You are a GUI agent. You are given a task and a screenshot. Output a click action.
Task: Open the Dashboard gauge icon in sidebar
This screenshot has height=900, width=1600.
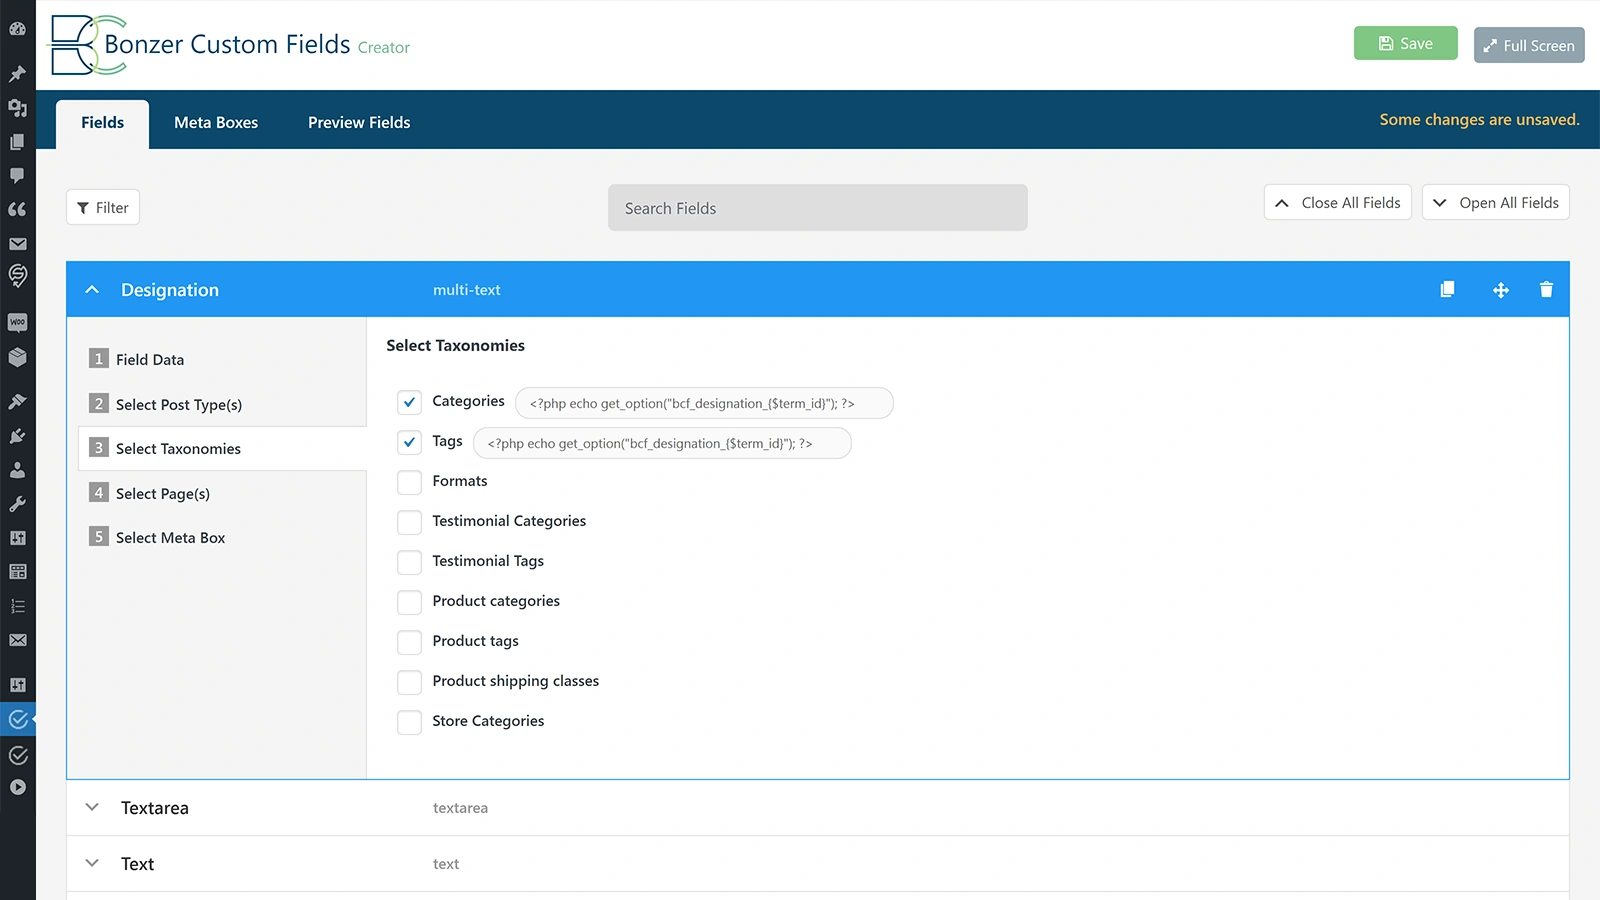17,29
